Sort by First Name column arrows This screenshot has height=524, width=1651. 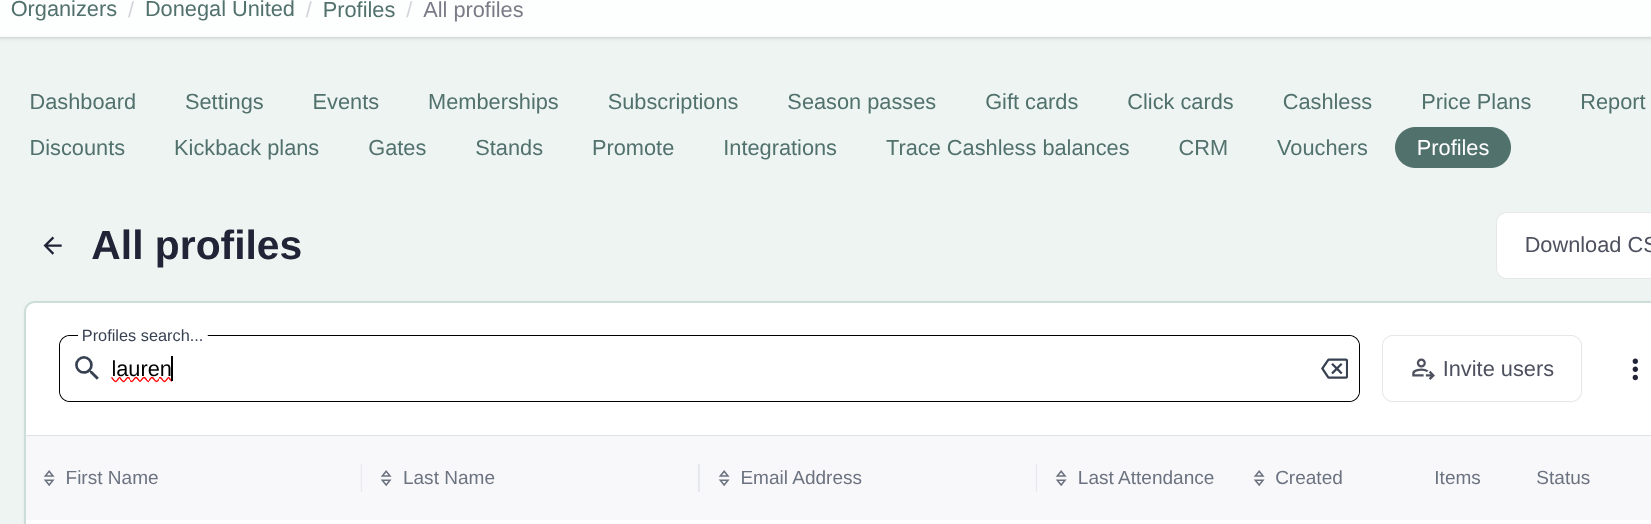(x=49, y=478)
